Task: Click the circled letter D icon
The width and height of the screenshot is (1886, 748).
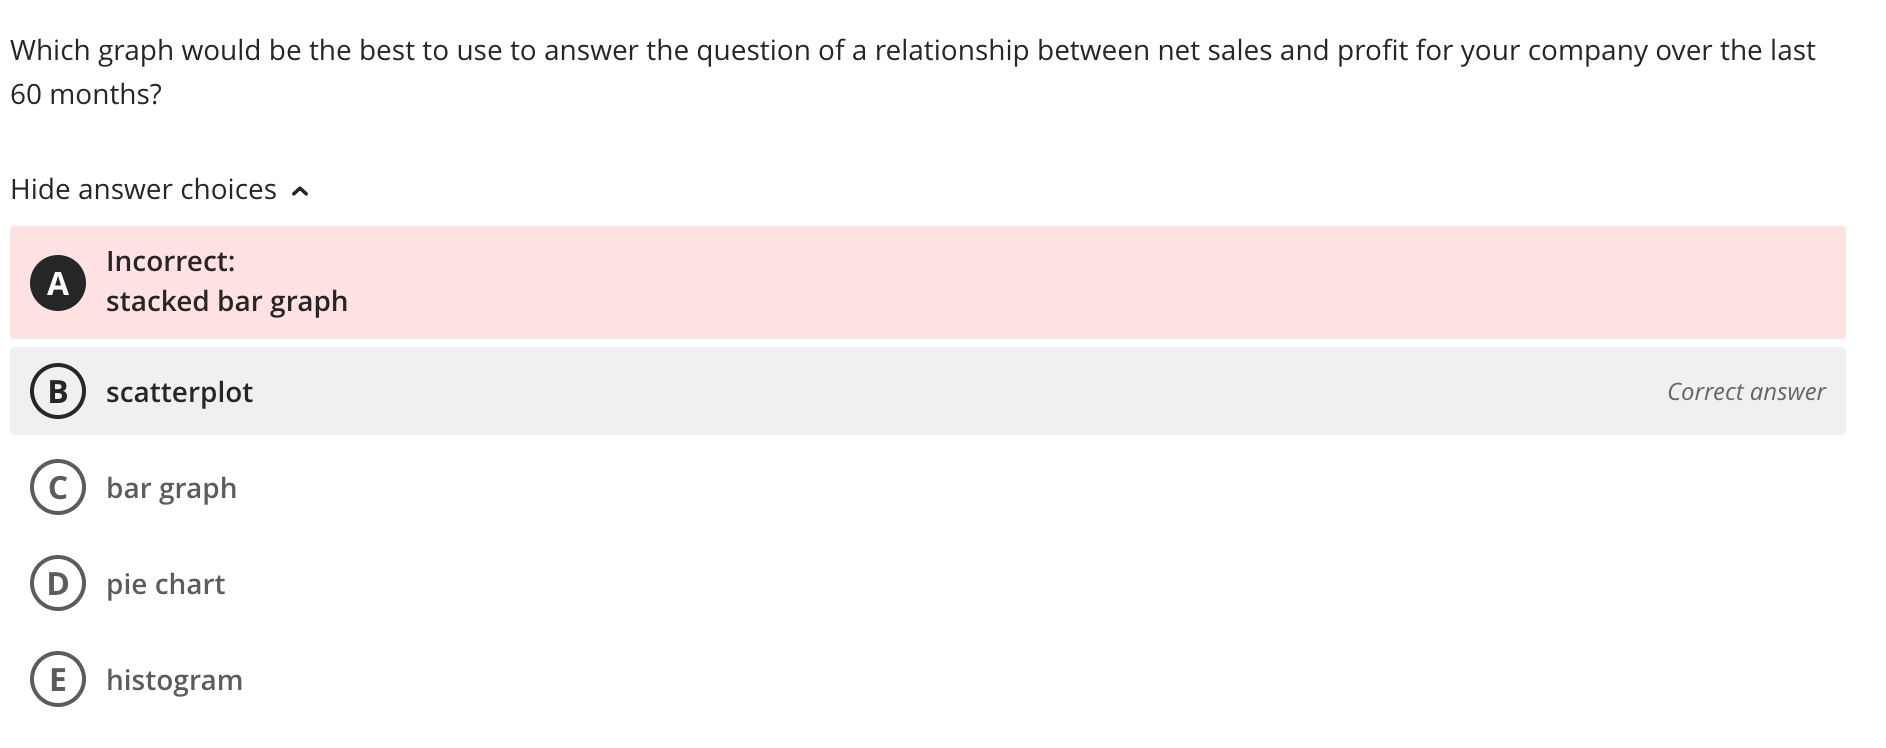Action: [x=57, y=584]
